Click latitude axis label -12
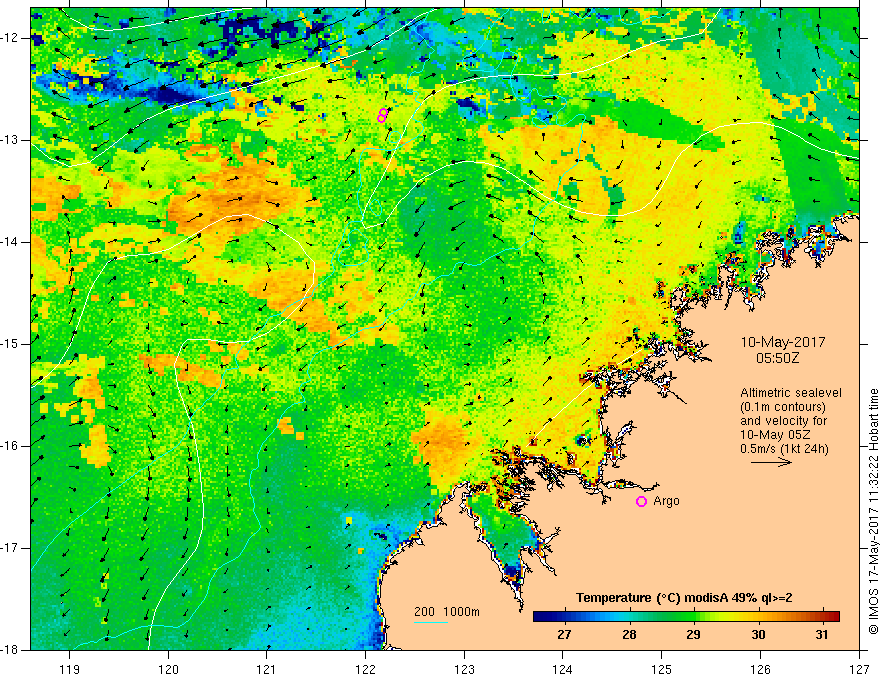 (x=10, y=38)
